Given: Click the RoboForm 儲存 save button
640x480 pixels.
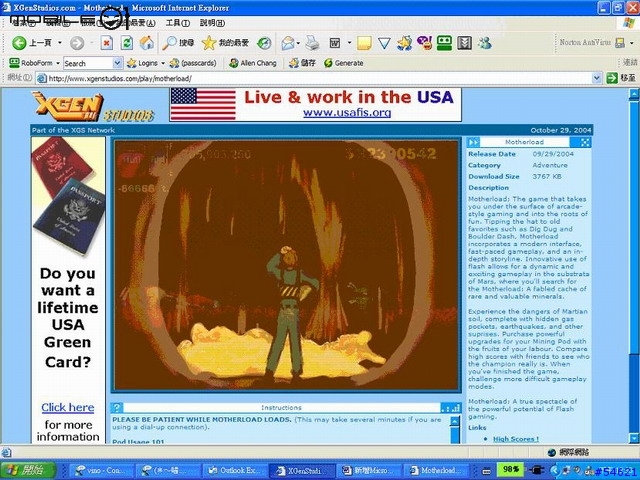Looking at the screenshot, I should 302,63.
